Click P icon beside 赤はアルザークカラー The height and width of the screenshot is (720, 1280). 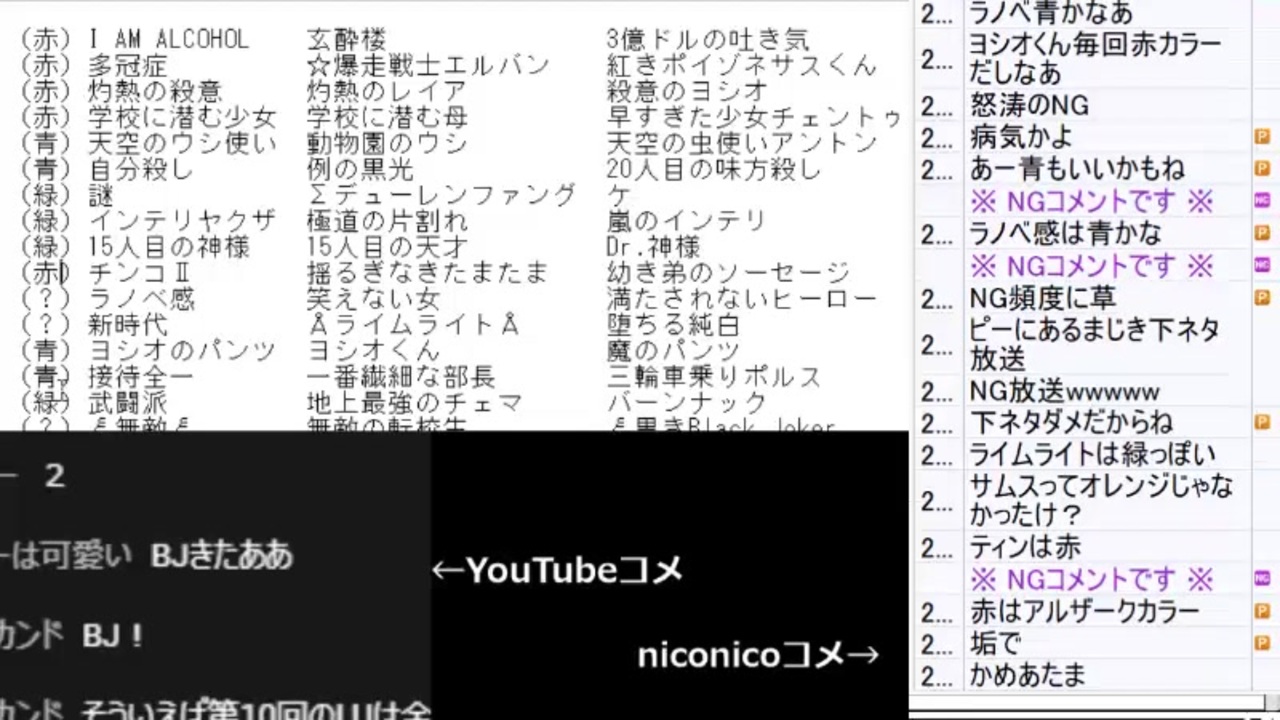click(1262, 611)
